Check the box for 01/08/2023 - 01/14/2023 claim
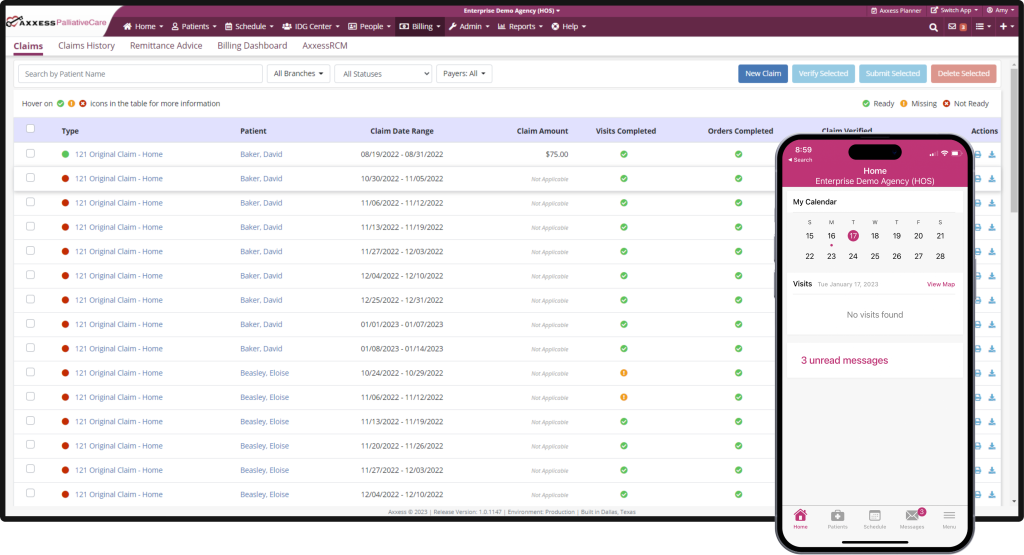The image size is (1024, 555). point(30,347)
